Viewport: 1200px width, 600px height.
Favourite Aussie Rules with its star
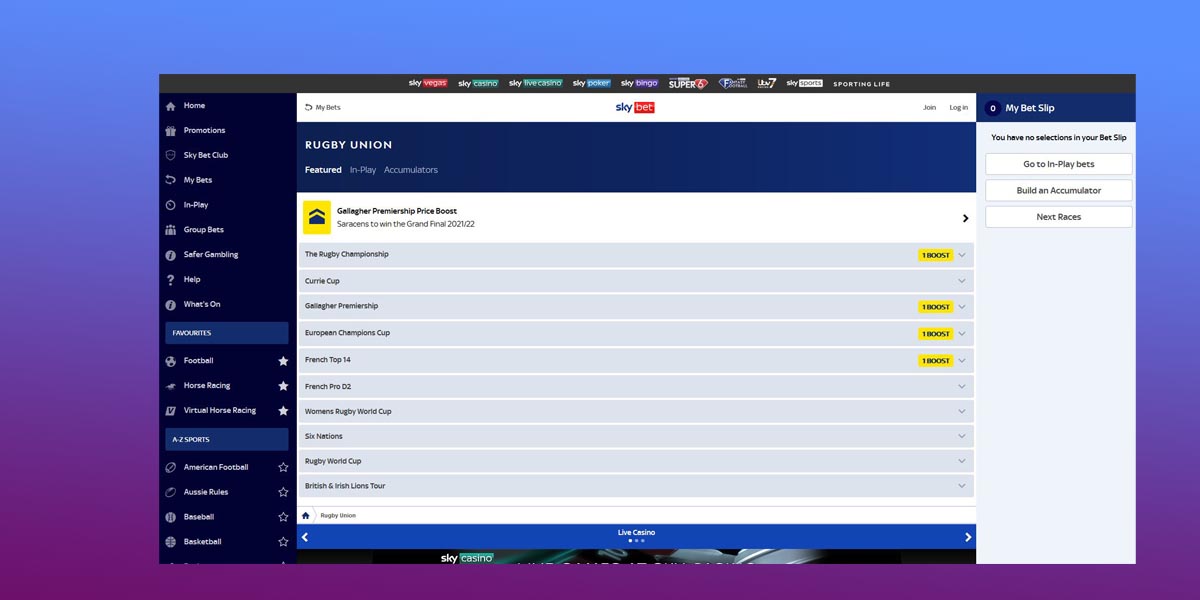pos(283,492)
